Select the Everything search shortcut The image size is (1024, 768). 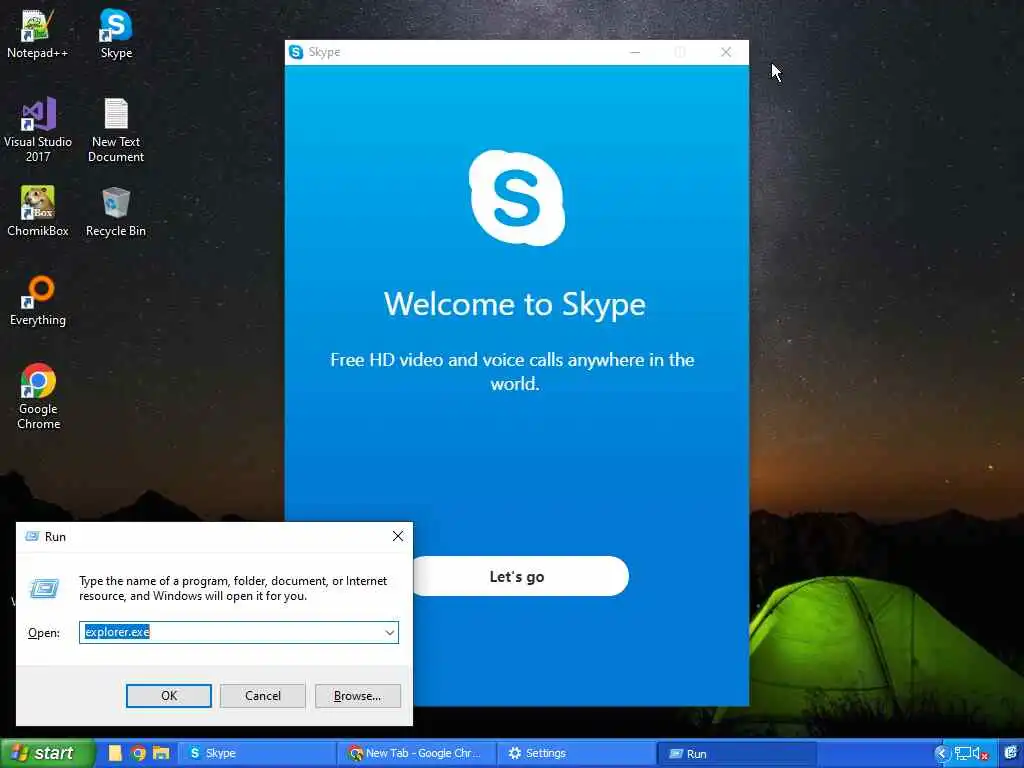(38, 300)
